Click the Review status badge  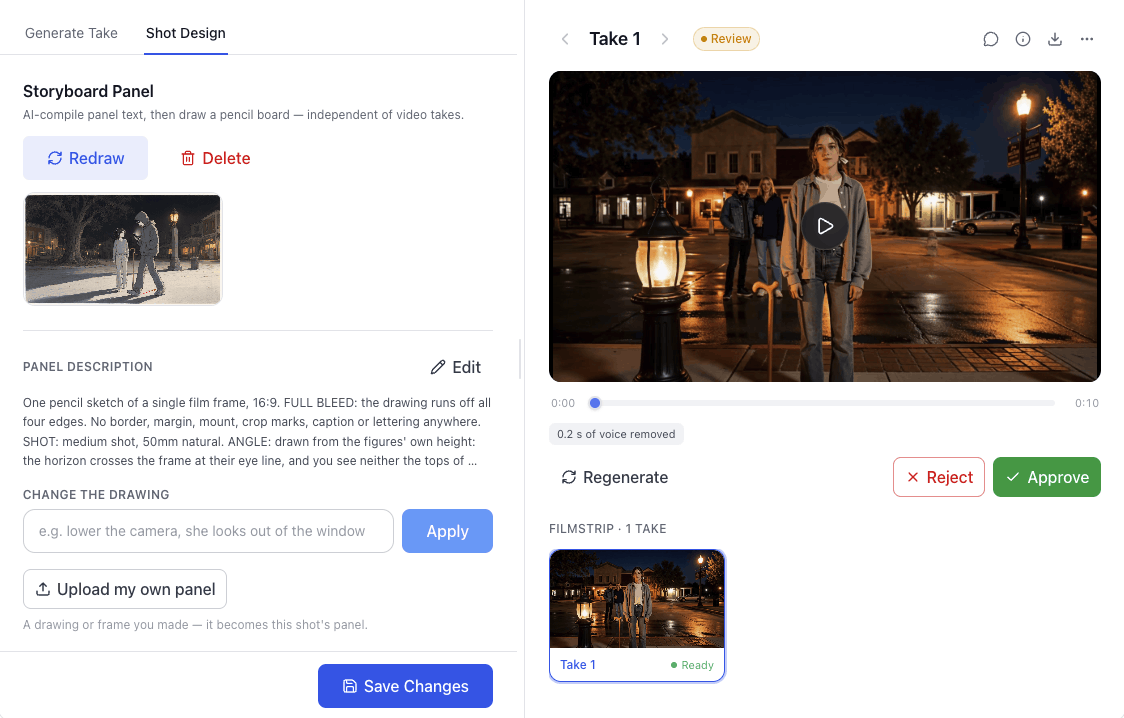pos(726,39)
